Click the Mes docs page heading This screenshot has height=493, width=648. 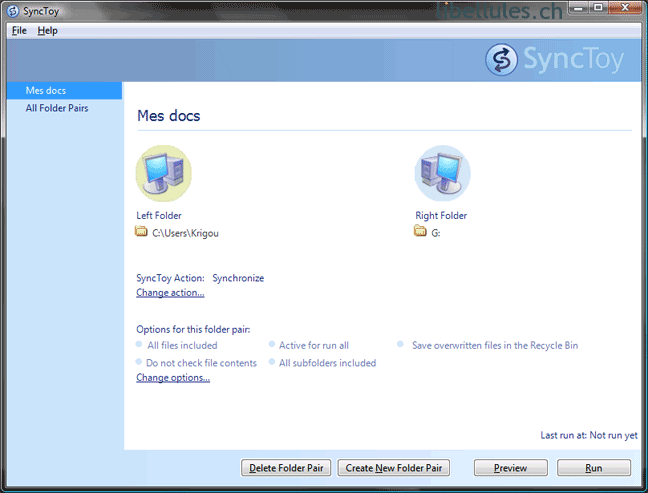(169, 116)
